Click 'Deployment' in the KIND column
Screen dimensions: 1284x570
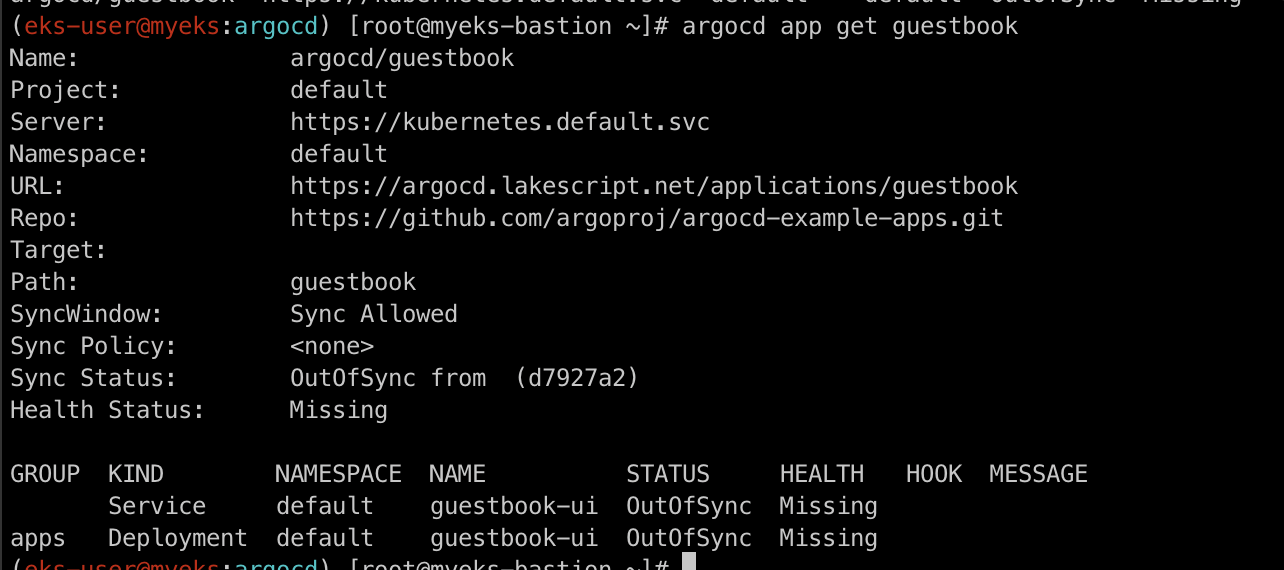click(x=178, y=538)
